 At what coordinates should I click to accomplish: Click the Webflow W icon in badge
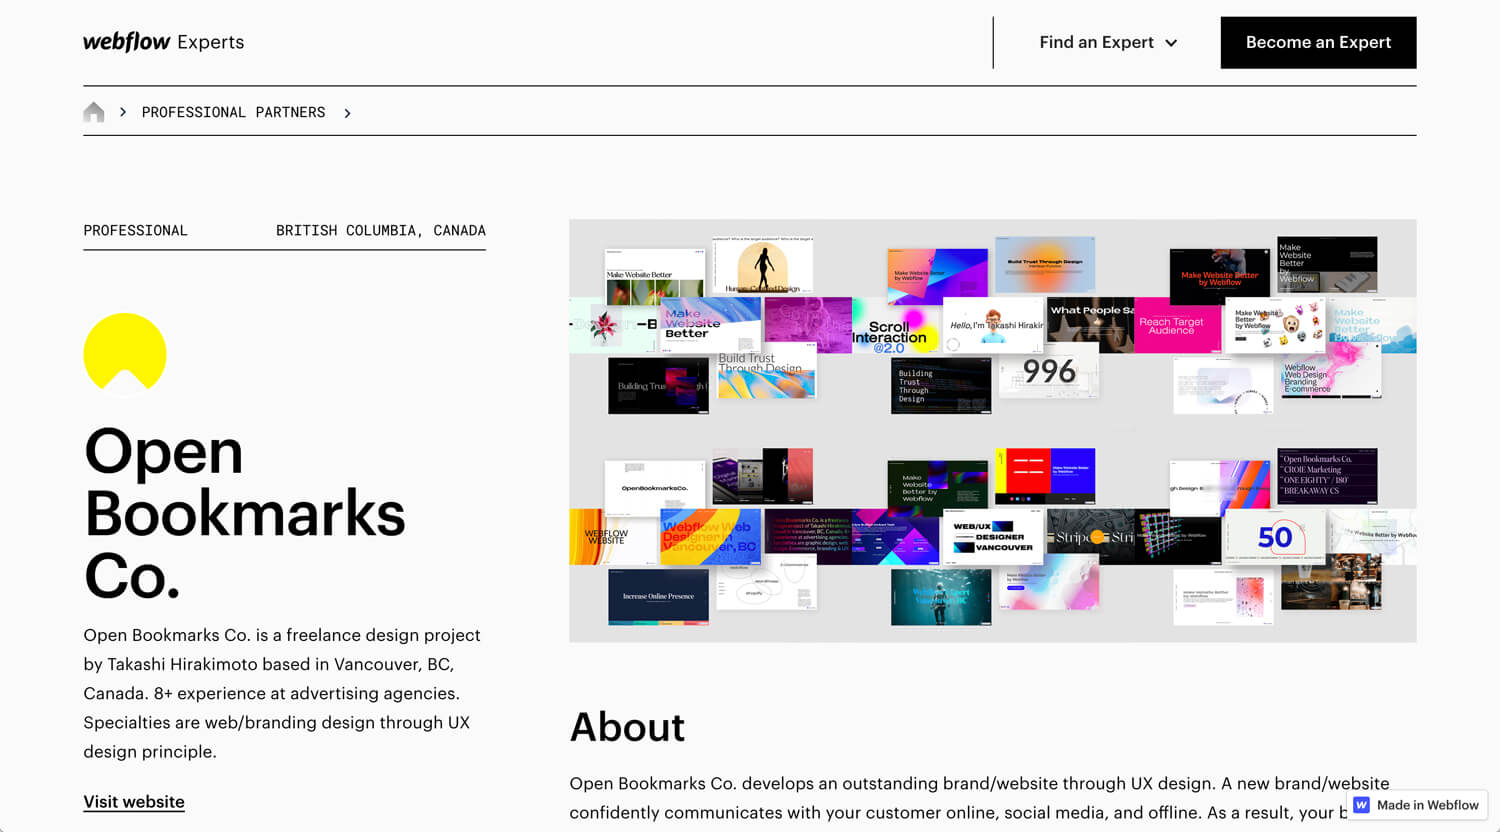click(1362, 805)
